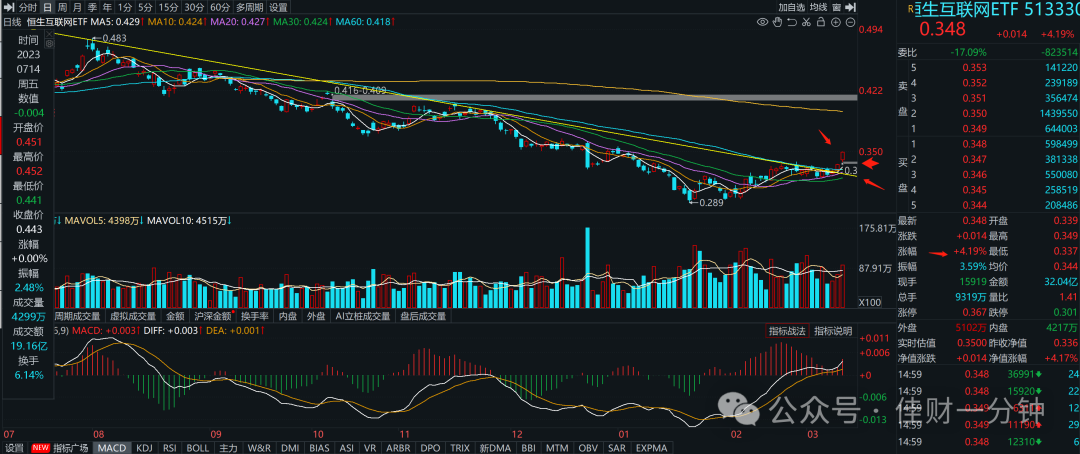Open the 多周期 multi-period view
Screen dimensions: 1080x454
[x=250, y=8]
